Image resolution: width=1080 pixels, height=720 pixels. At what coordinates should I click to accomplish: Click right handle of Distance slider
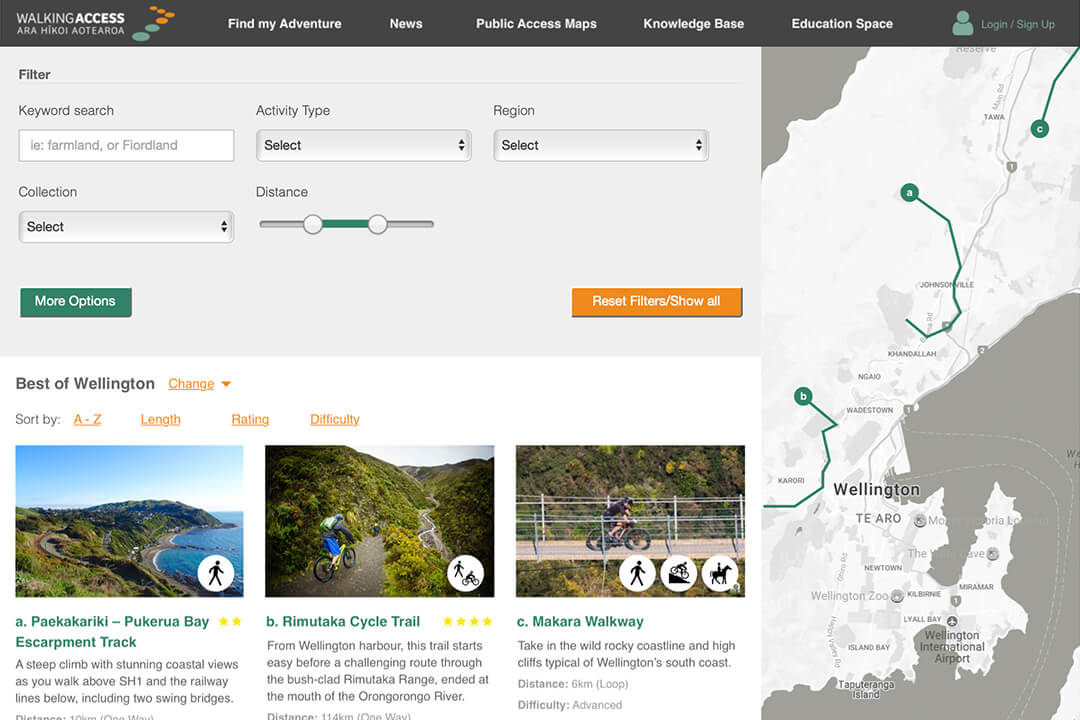pyautogui.click(x=377, y=224)
